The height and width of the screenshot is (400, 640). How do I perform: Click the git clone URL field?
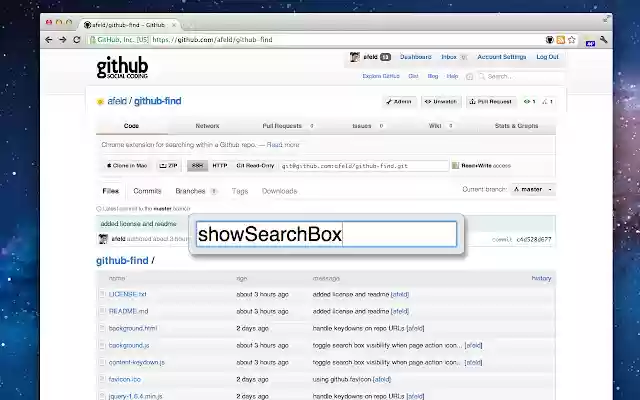pyautogui.click(x=364, y=166)
